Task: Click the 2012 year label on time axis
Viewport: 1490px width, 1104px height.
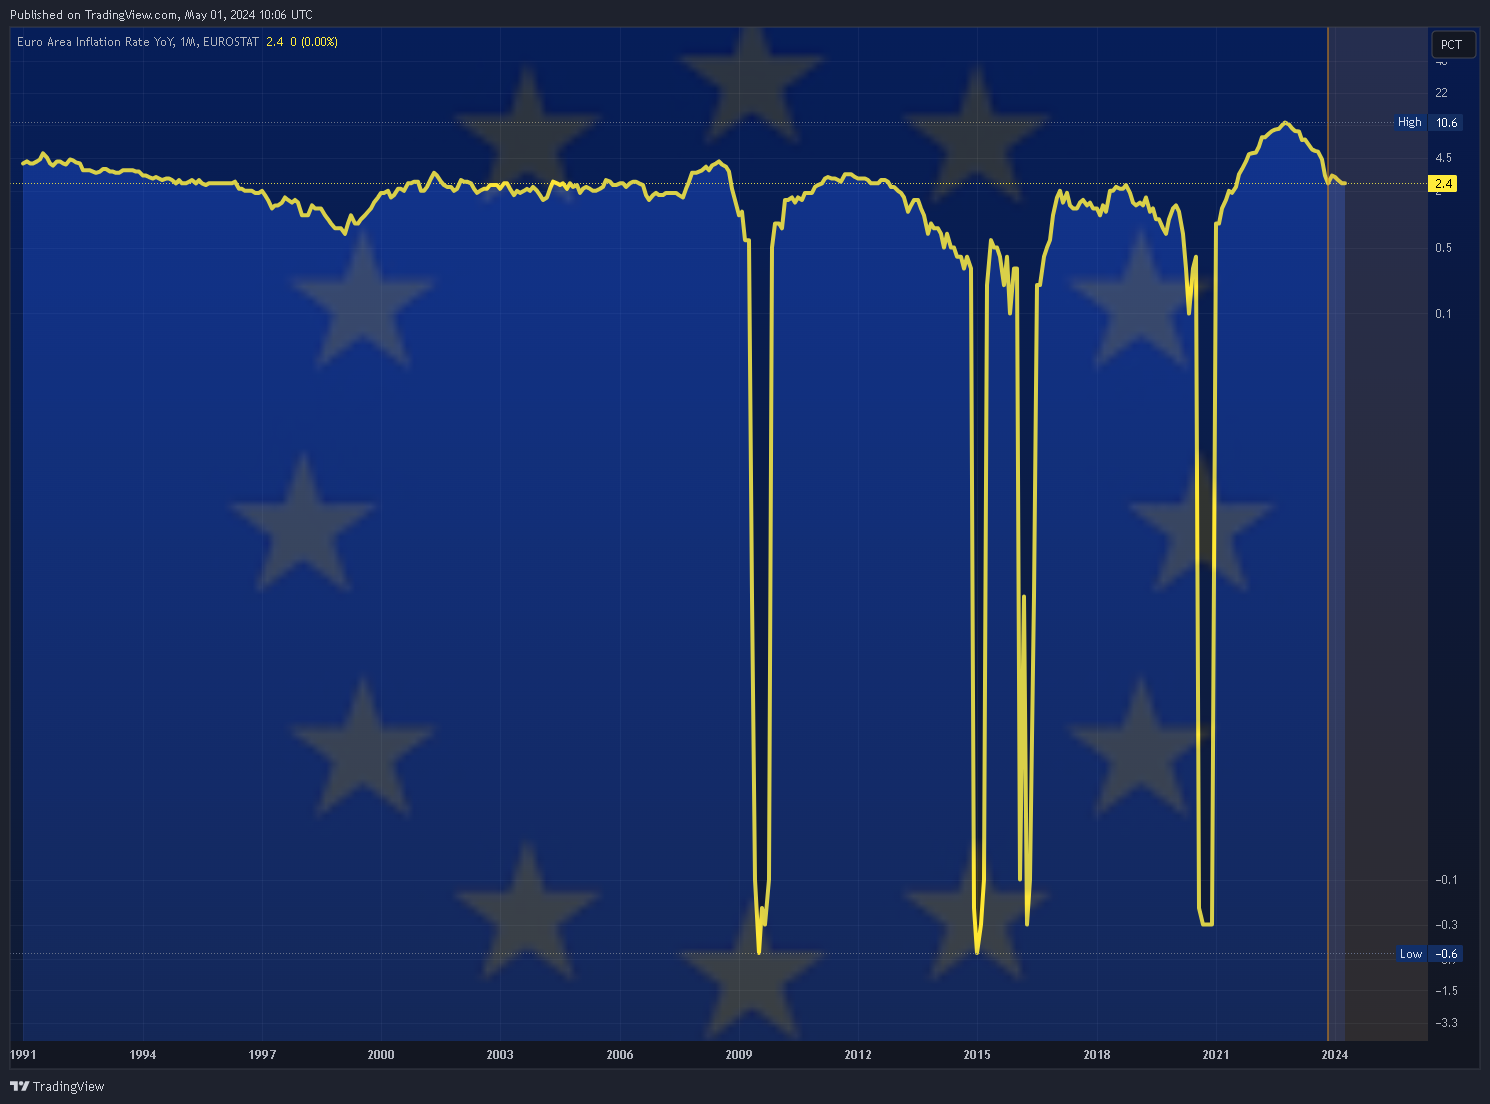Action: click(858, 1055)
